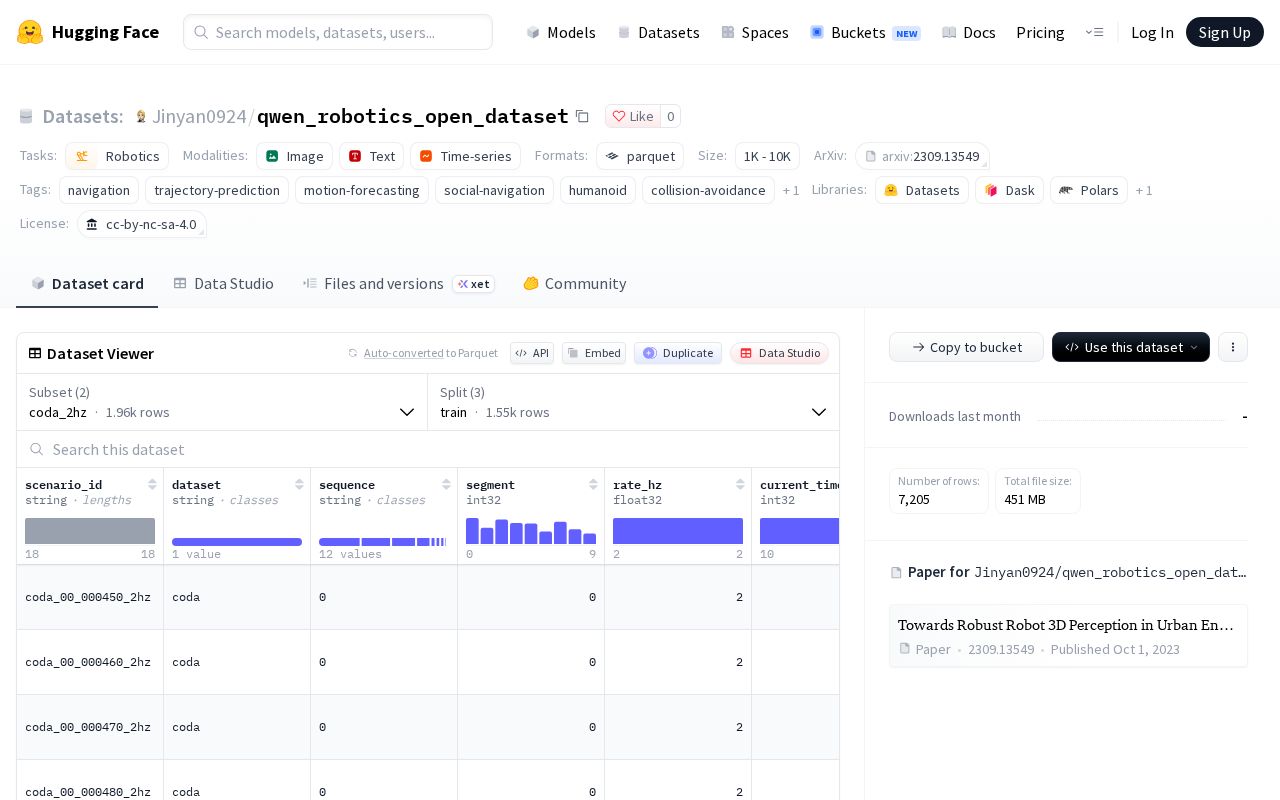The image size is (1280, 800).
Task: Like the qwen_robotics_open_dataset
Action: 632,116
